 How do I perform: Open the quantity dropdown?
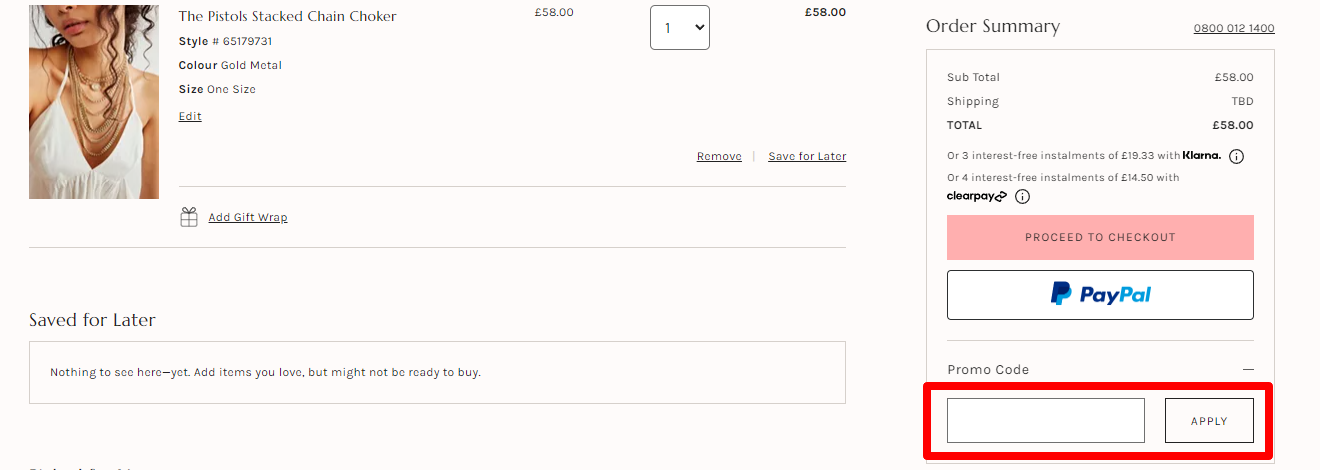point(679,28)
